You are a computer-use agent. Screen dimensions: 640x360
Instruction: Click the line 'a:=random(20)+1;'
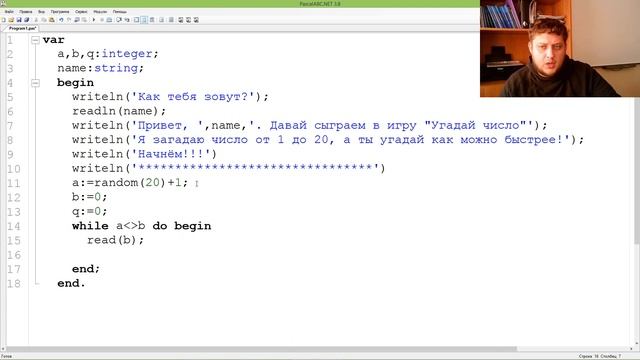[x=130, y=183]
